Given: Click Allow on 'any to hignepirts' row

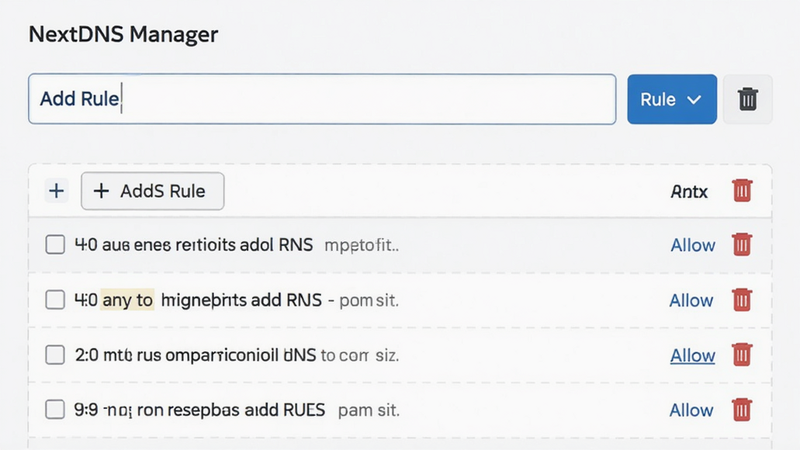Looking at the screenshot, I should [691, 301].
